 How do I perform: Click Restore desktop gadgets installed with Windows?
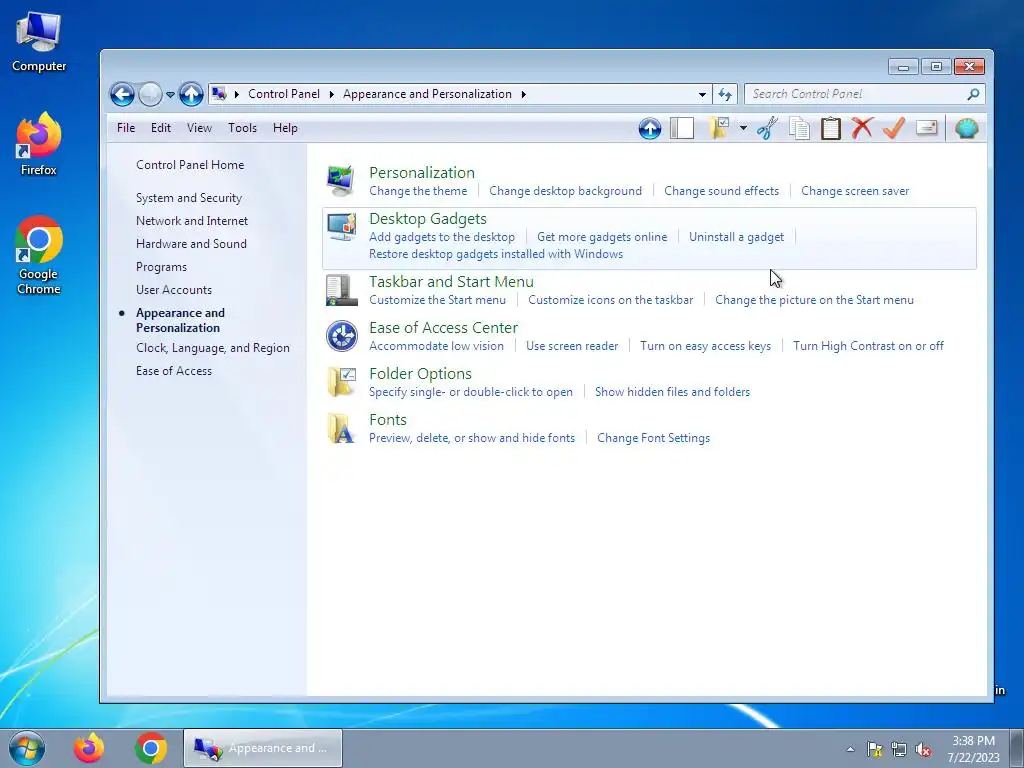[496, 254]
